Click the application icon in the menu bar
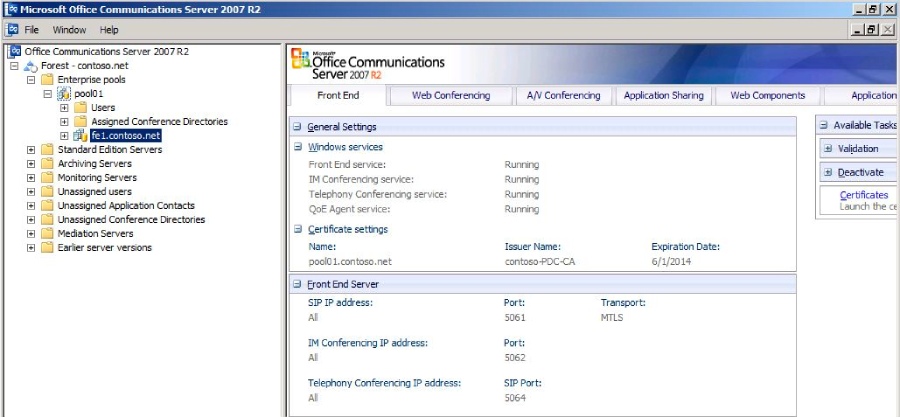 (x=12, y=30)
